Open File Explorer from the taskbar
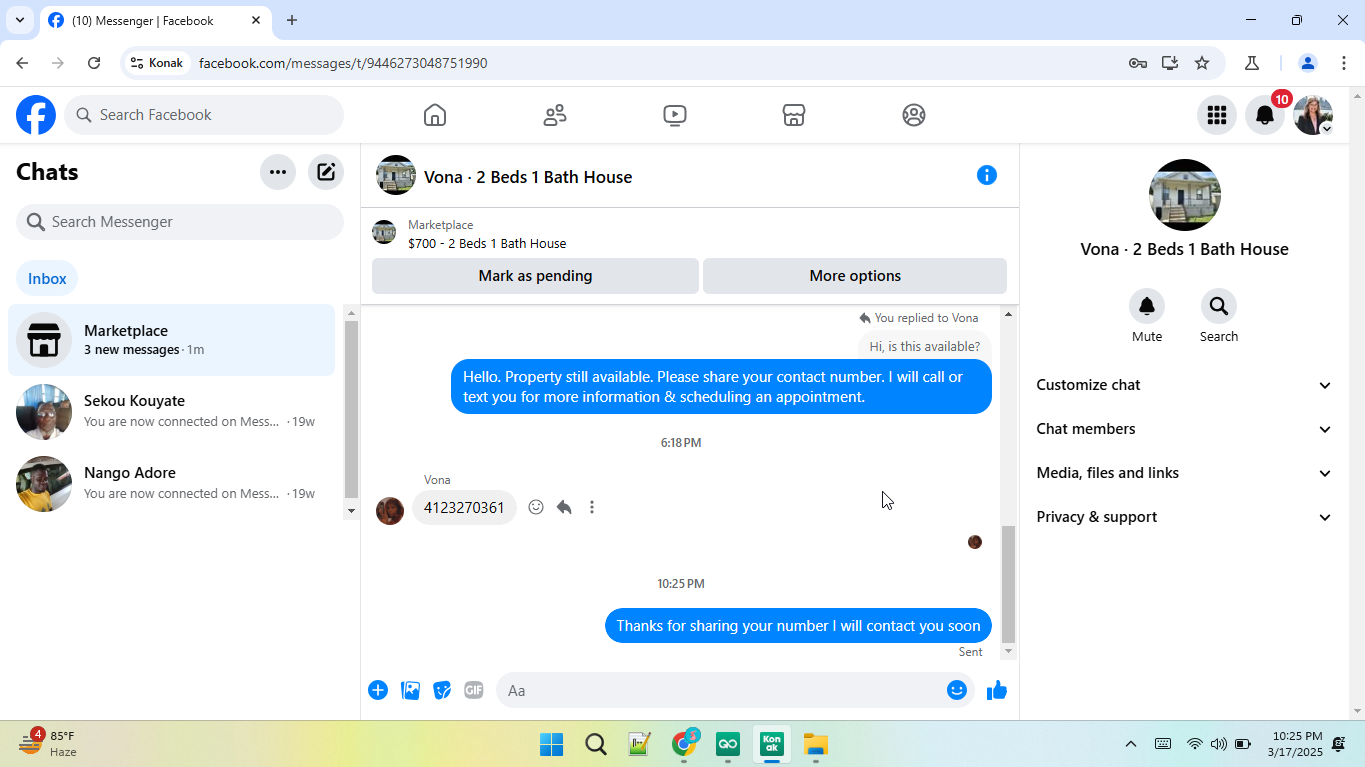This screenshot has height=767, width=1365. point(816,744)
